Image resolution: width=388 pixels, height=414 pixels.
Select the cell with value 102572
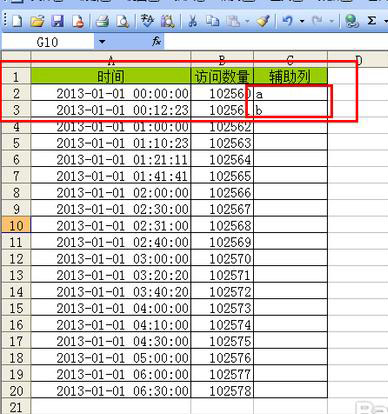[x=222, y=292]
